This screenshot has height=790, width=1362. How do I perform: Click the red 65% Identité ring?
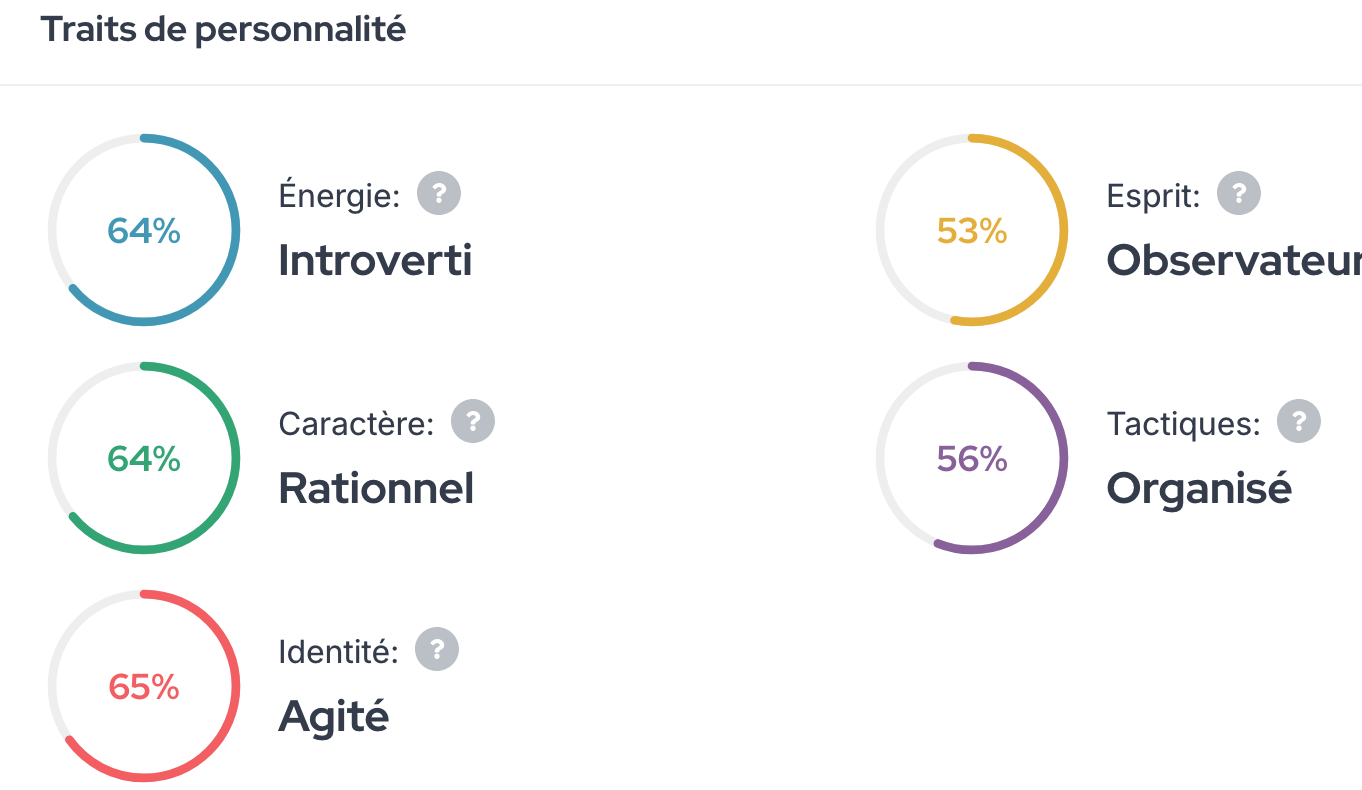(144, 687)
